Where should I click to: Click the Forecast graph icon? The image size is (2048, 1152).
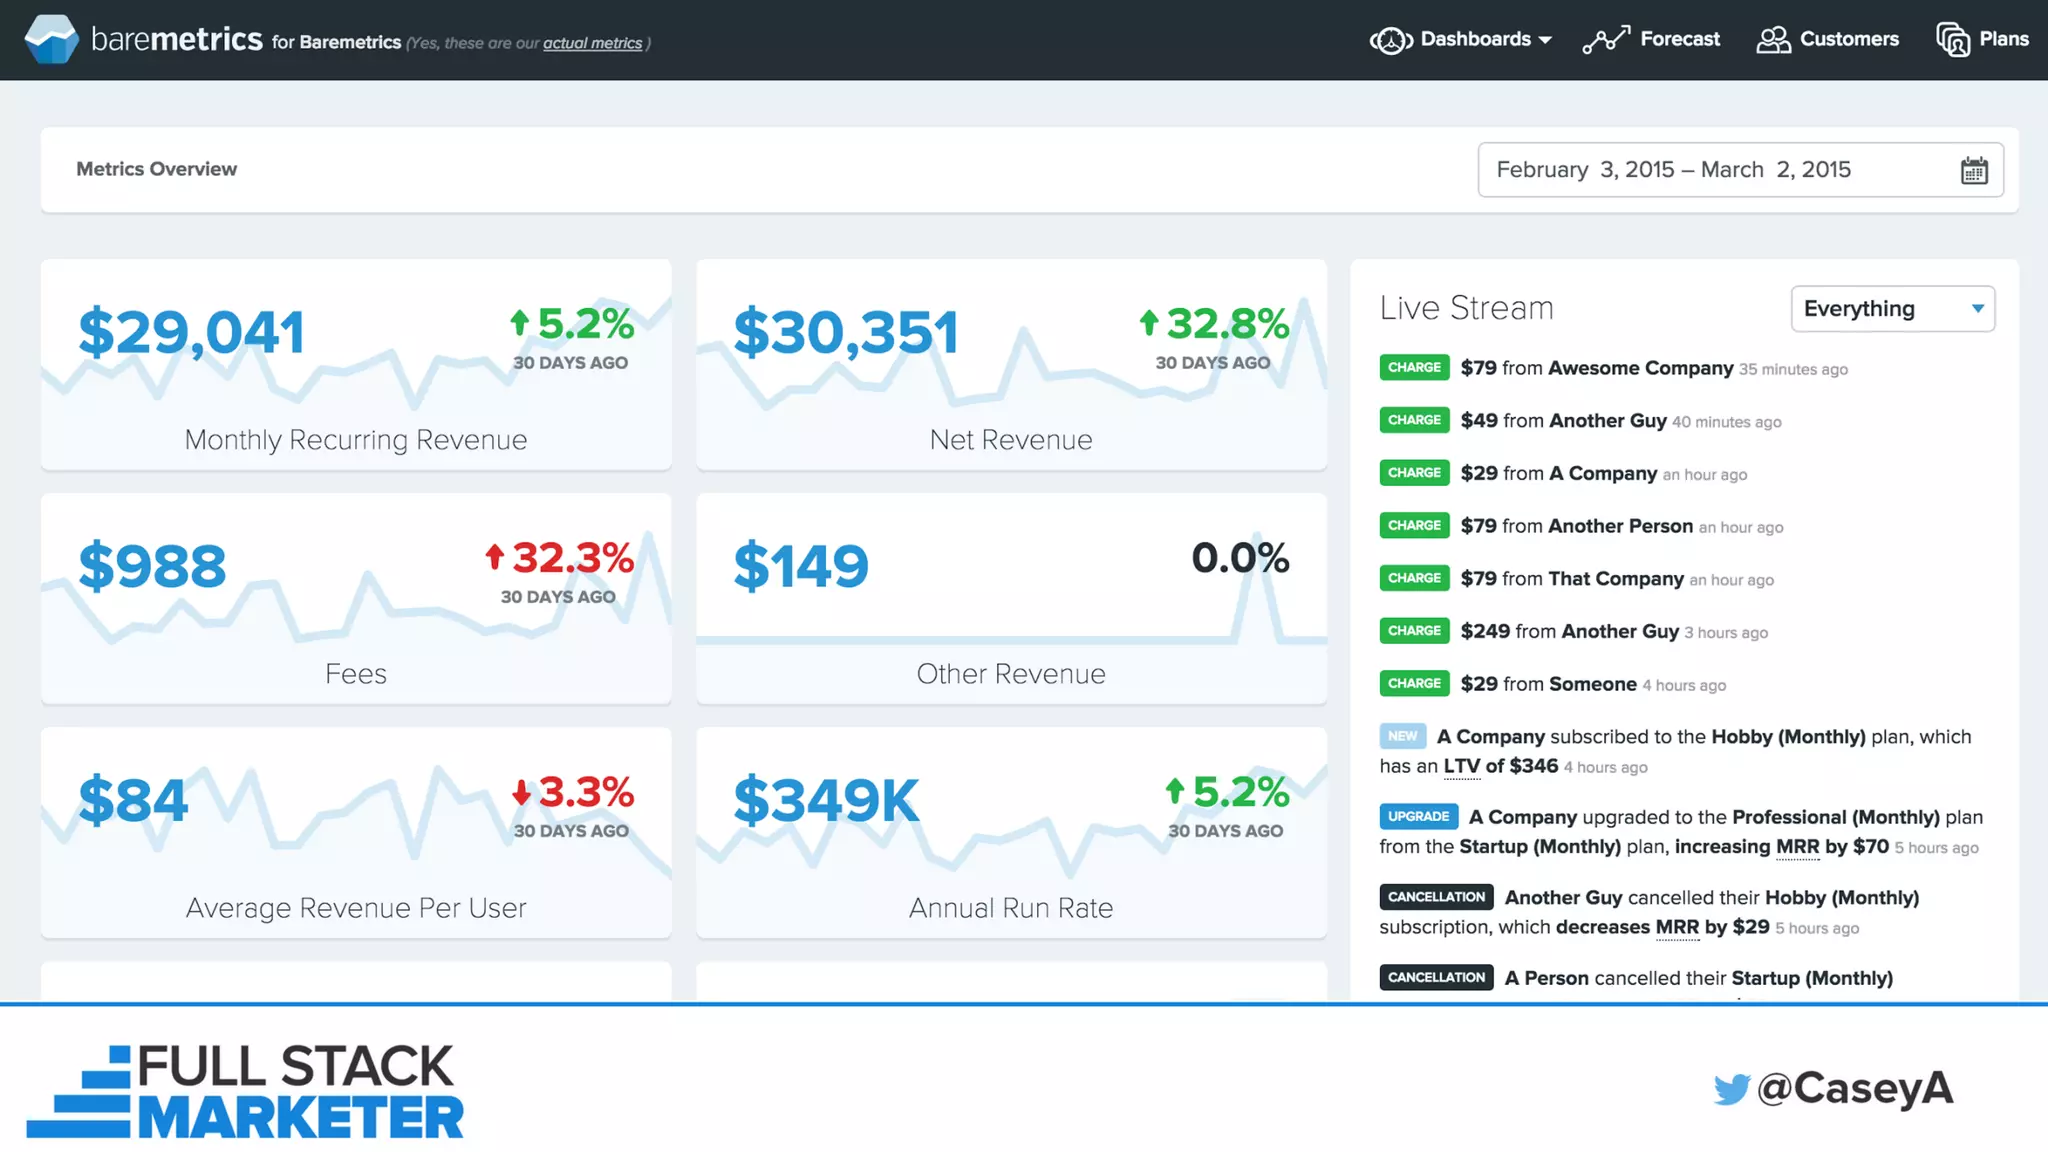[x=1606, y=40]
